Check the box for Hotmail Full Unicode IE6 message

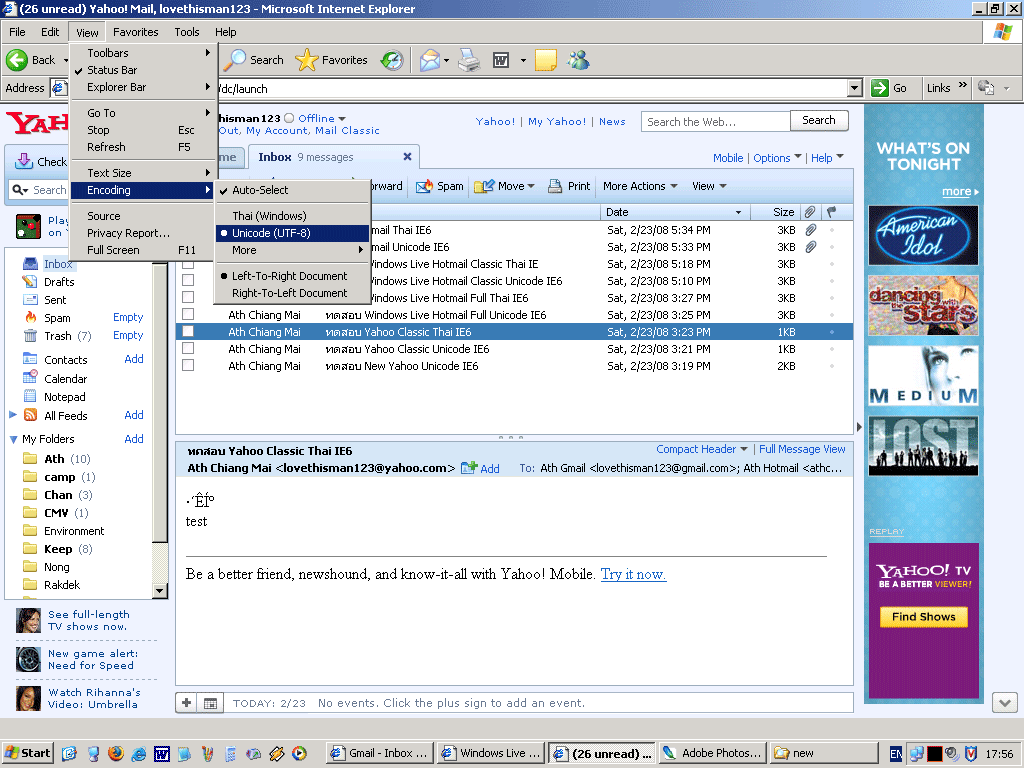click(188, 315)
